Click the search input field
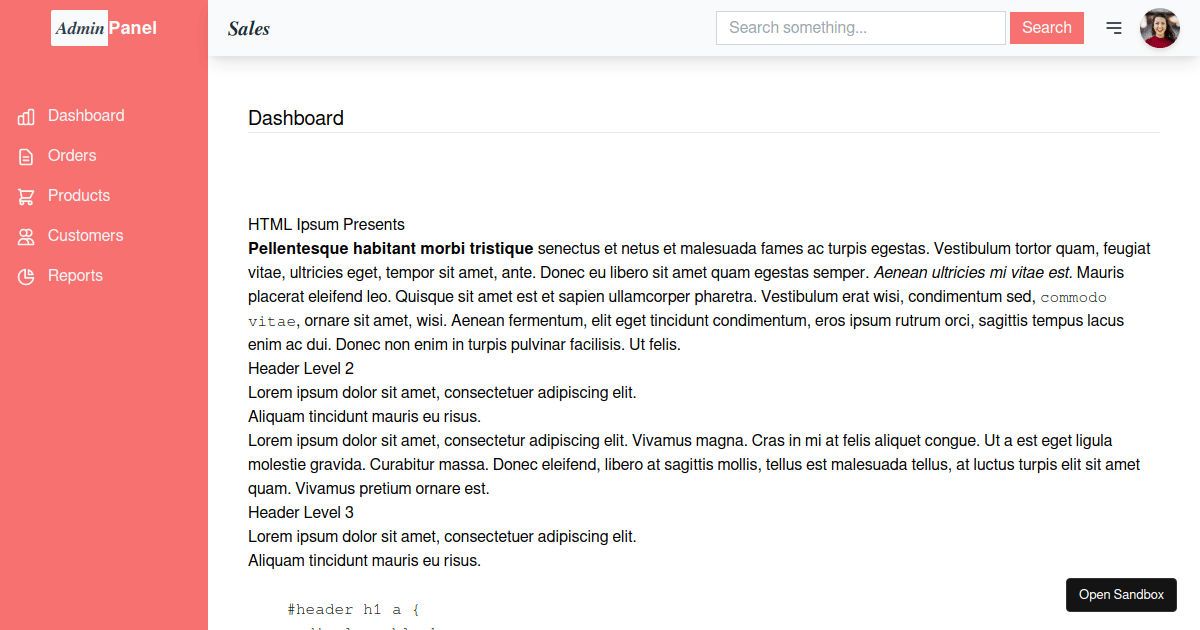Viewport: 1200px width, 630px height. click(860, 28)
